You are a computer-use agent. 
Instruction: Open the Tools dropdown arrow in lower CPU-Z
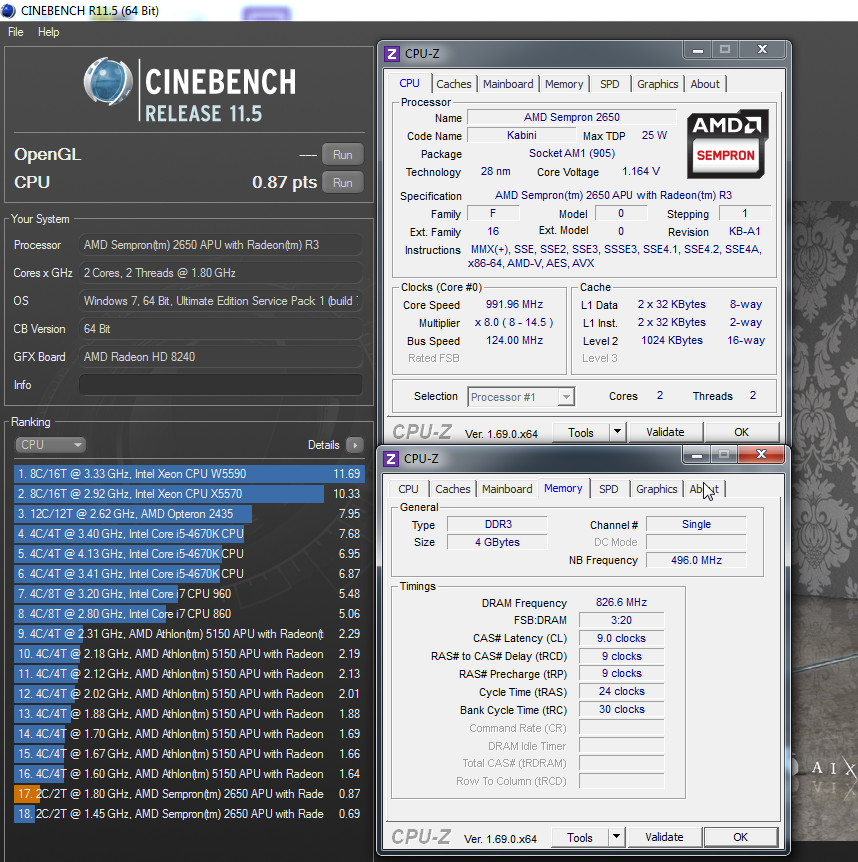pos(617,837)
